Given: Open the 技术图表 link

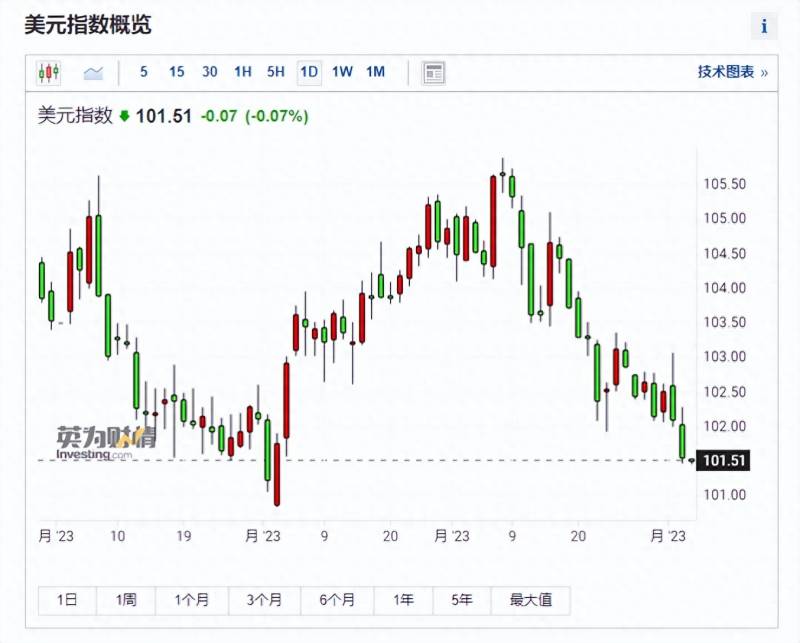Looking at the screenshot, I should click(x=733, y=72).
